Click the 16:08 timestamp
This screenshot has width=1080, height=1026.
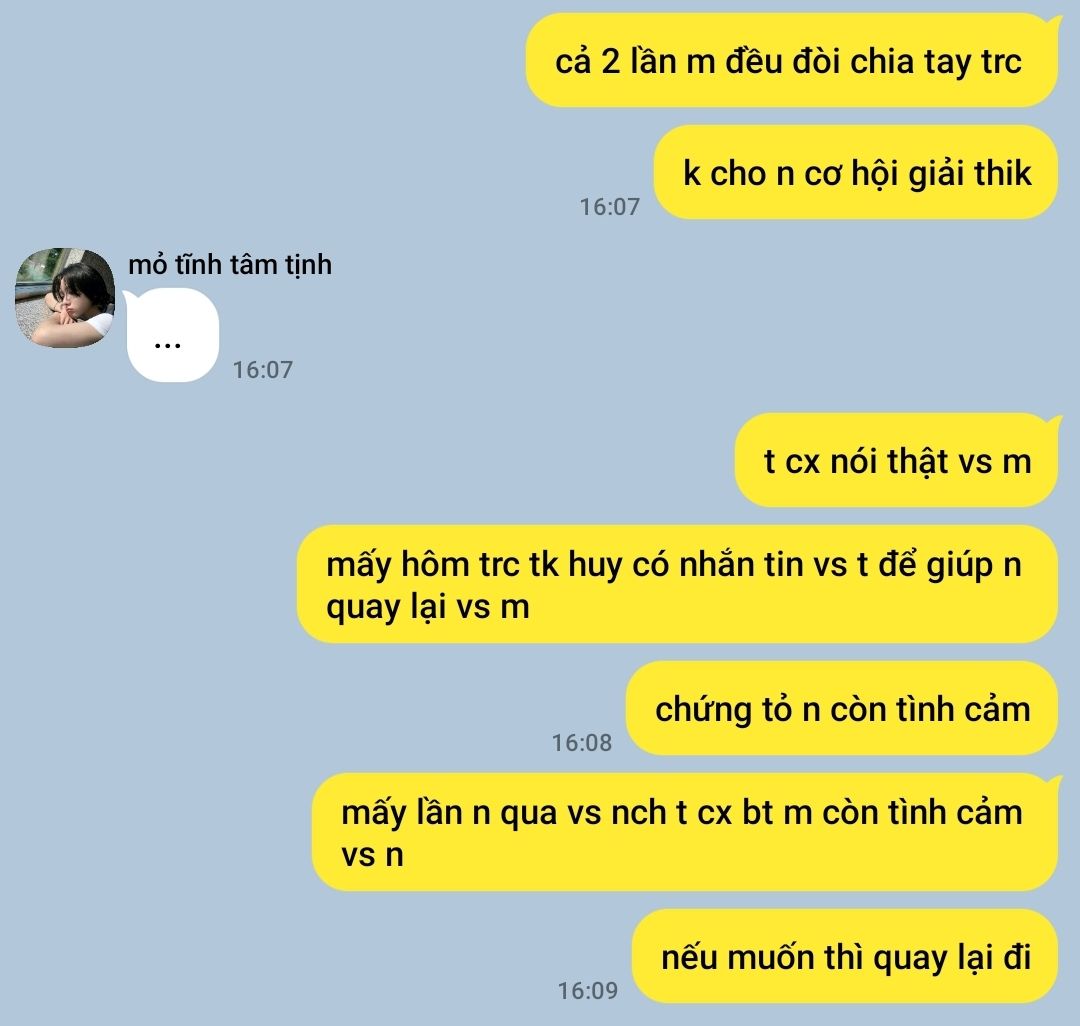pyautogui.click(x=581, y=742)
